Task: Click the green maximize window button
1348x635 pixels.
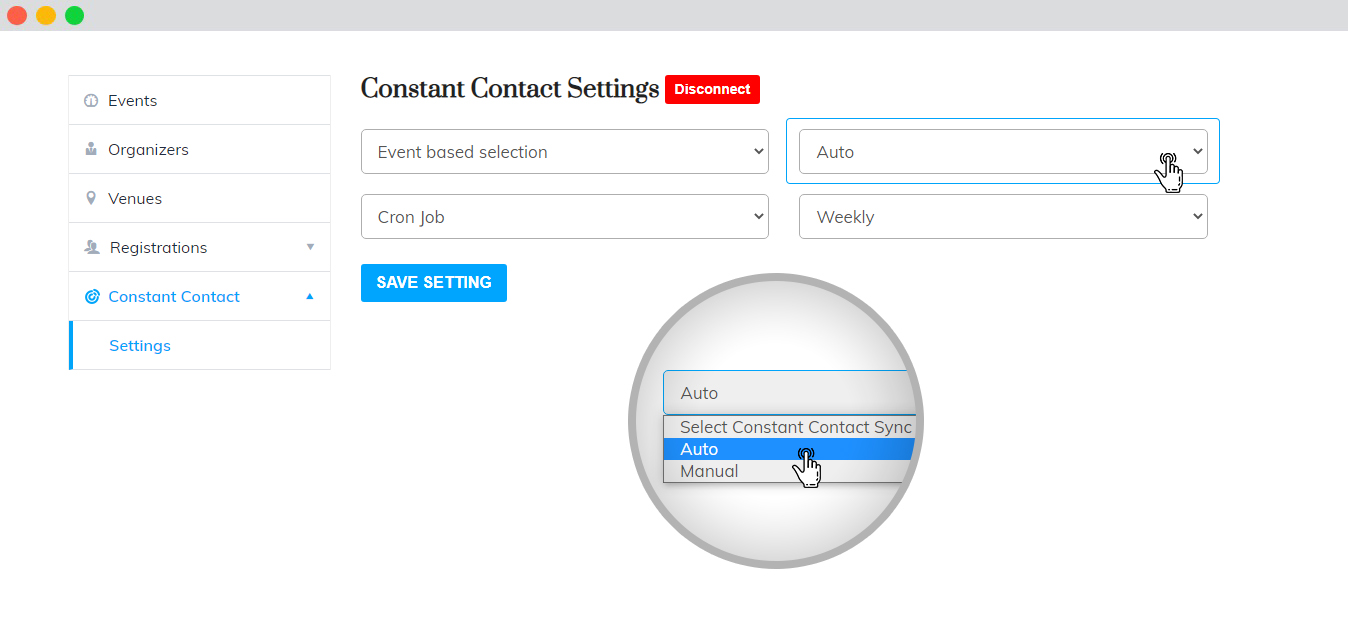Action: click(x=75, y=15)
